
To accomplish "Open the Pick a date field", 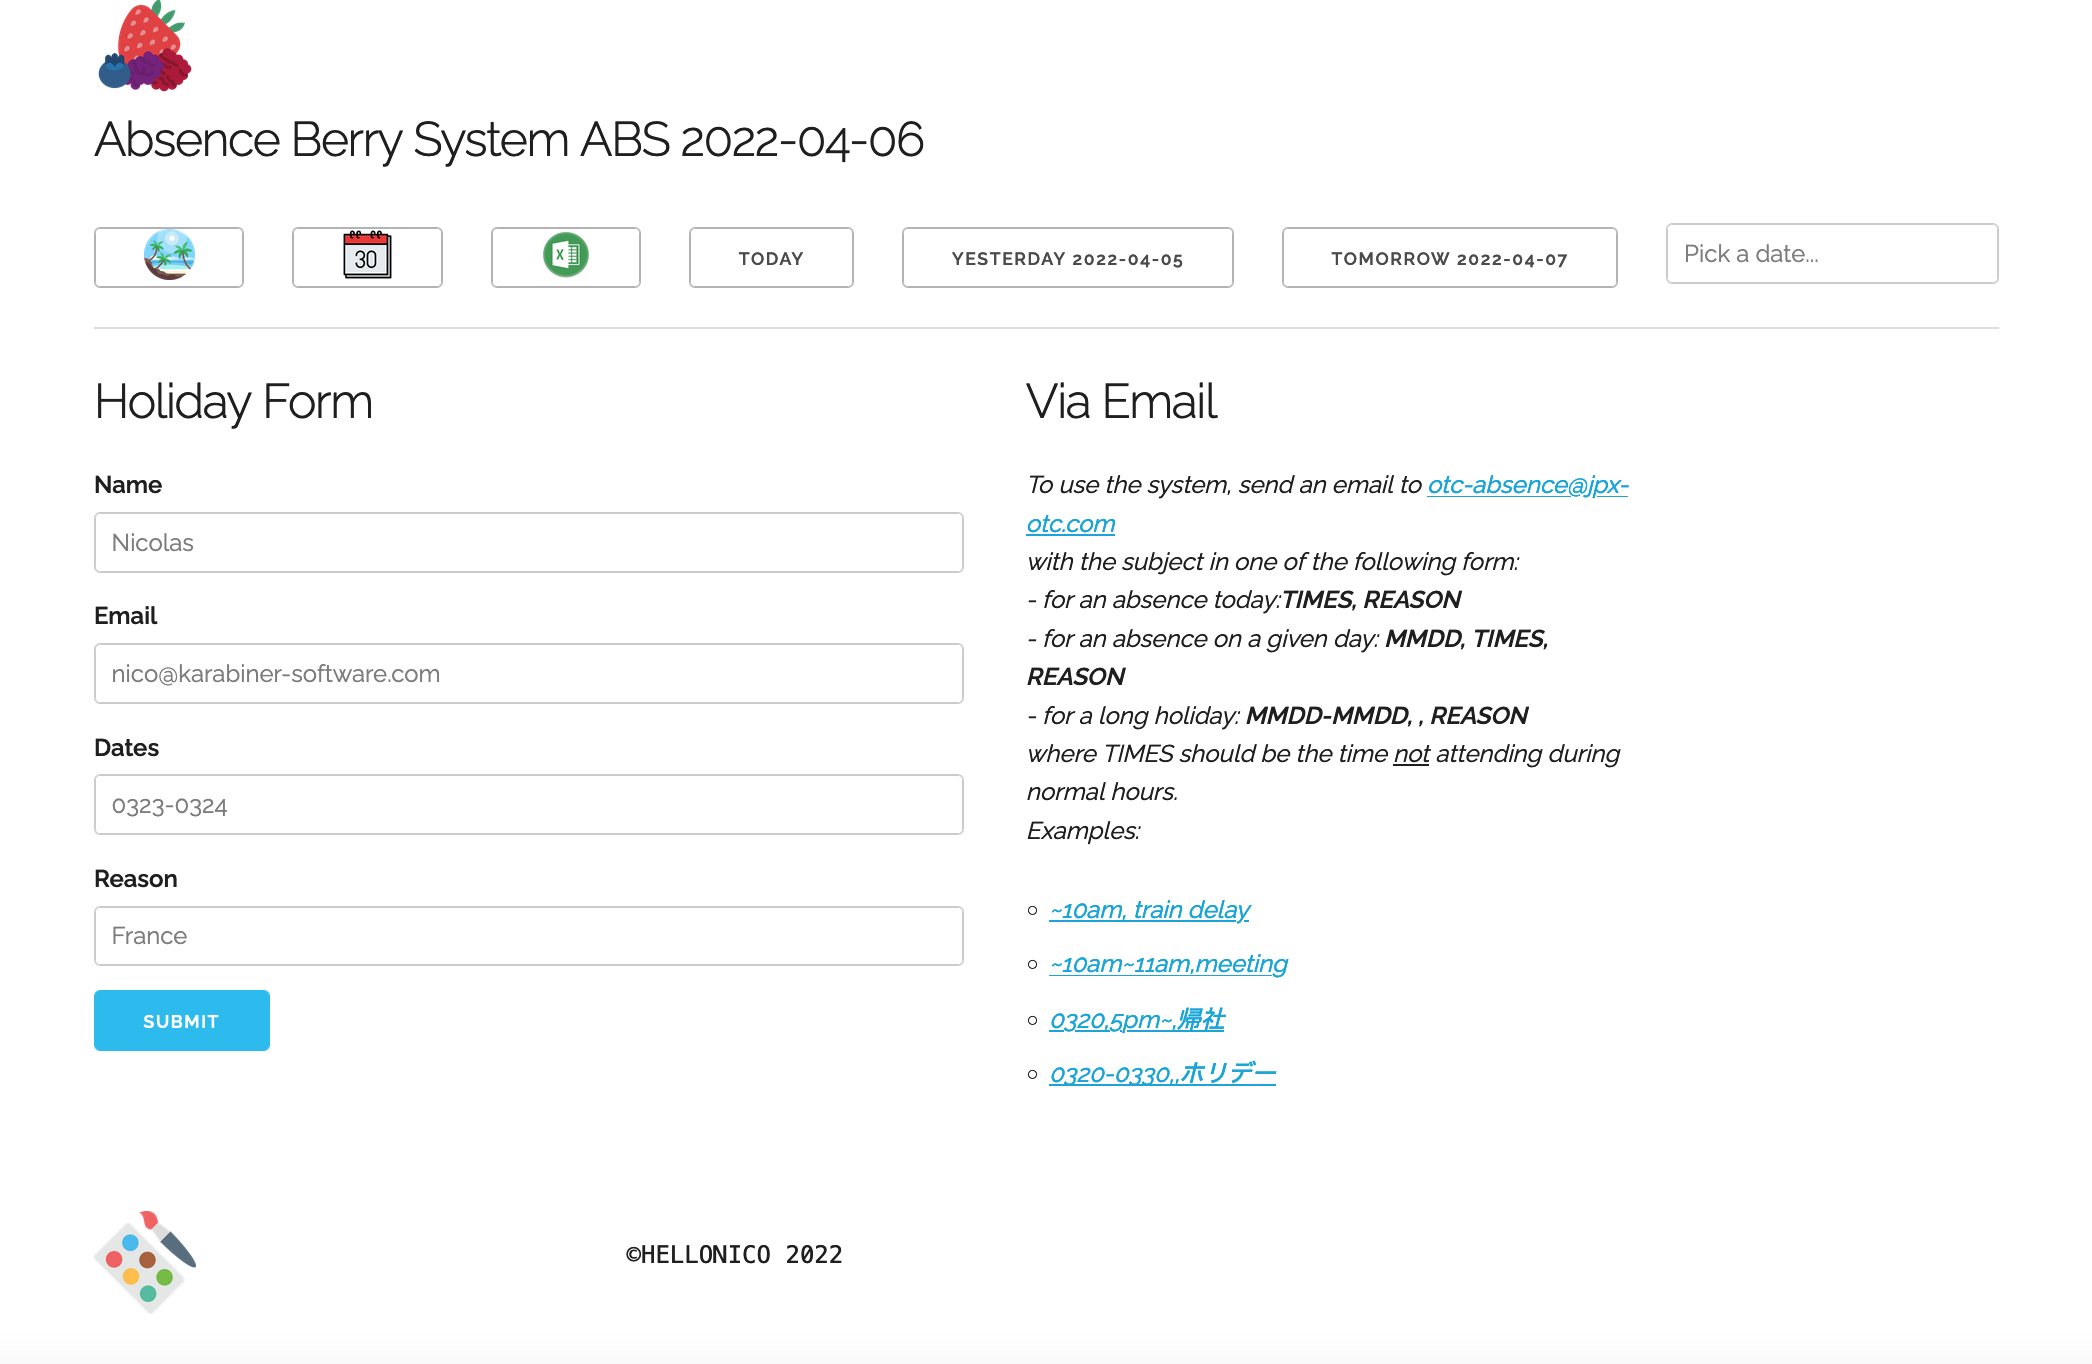I will click(1831, 254).
